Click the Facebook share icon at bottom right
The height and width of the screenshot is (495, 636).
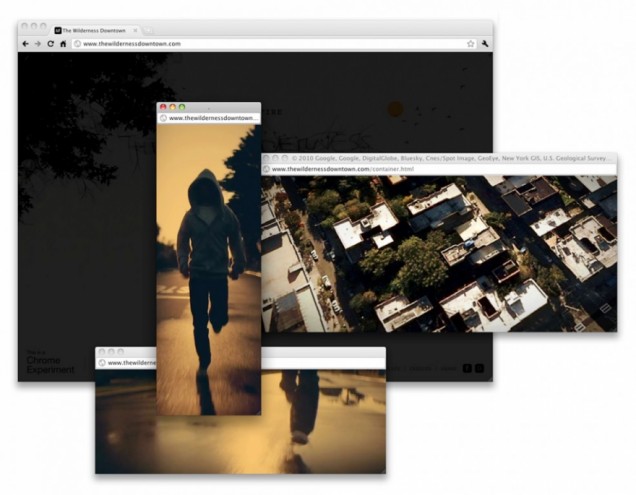tap(467, 369)
